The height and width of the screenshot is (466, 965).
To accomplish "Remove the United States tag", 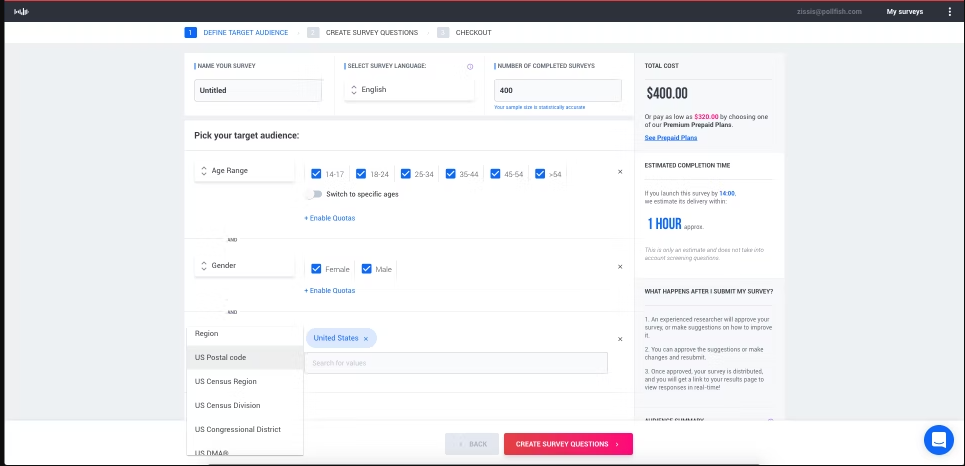I will tap(366, 339).
